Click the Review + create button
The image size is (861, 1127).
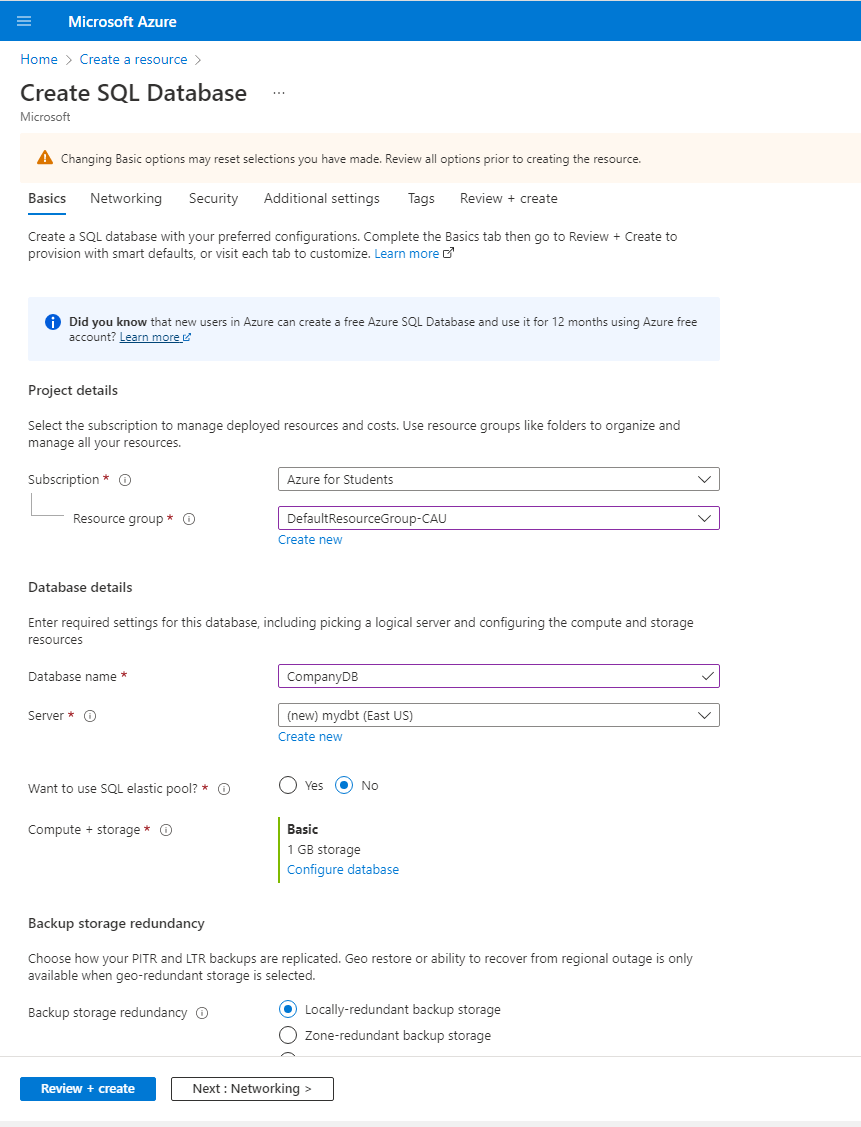click(x=88, y=1088)
